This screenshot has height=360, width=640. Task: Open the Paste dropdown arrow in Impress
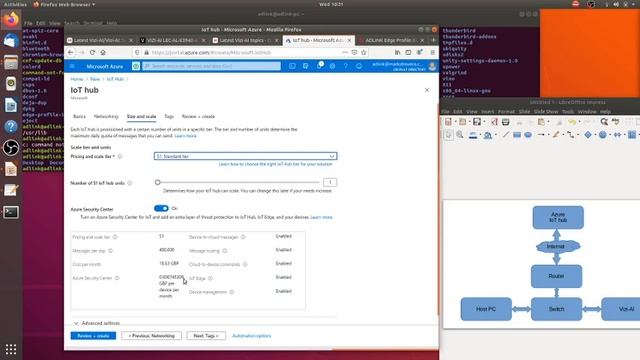[548, 122]
